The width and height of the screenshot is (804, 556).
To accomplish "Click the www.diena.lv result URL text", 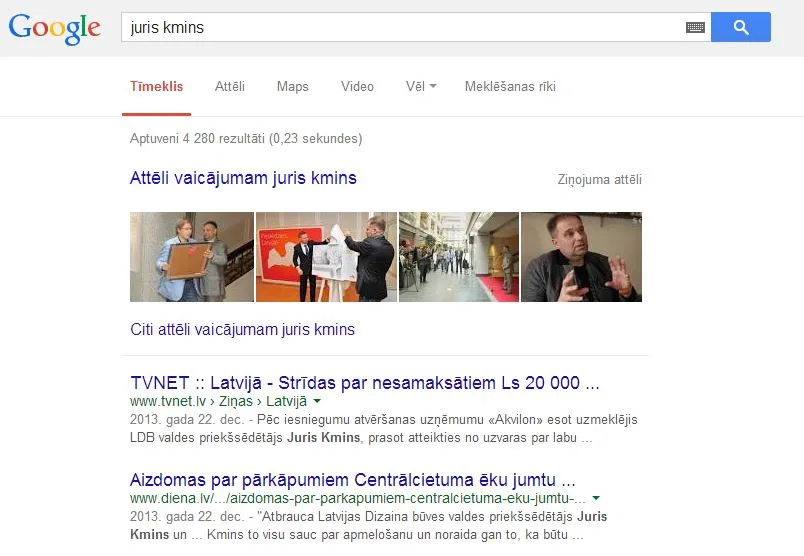I will [x=357, y=498].
